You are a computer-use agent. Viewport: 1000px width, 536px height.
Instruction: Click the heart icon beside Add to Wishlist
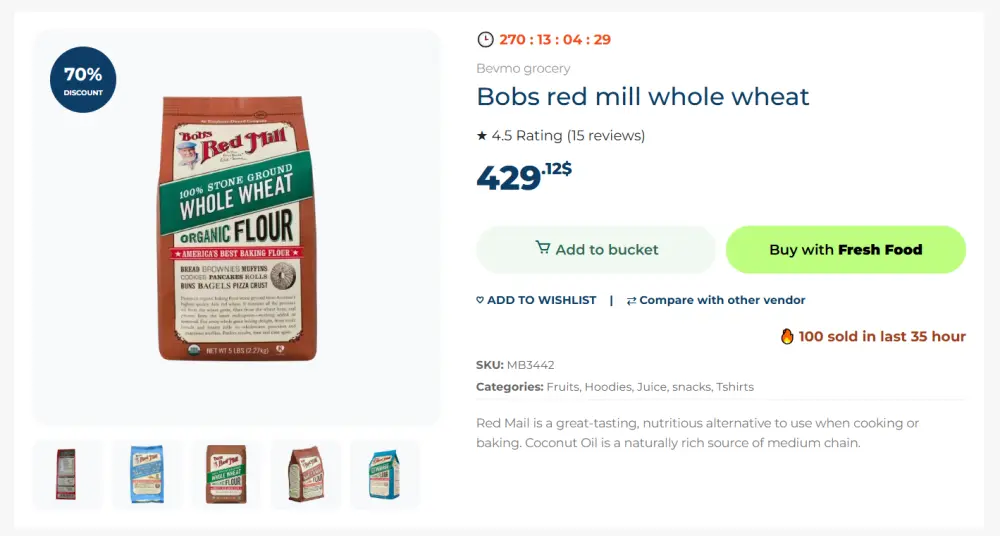click(480, 300)
